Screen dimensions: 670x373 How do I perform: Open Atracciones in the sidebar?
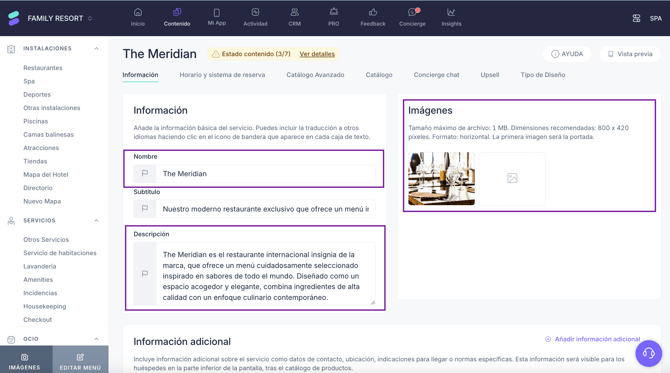point(41,148)
